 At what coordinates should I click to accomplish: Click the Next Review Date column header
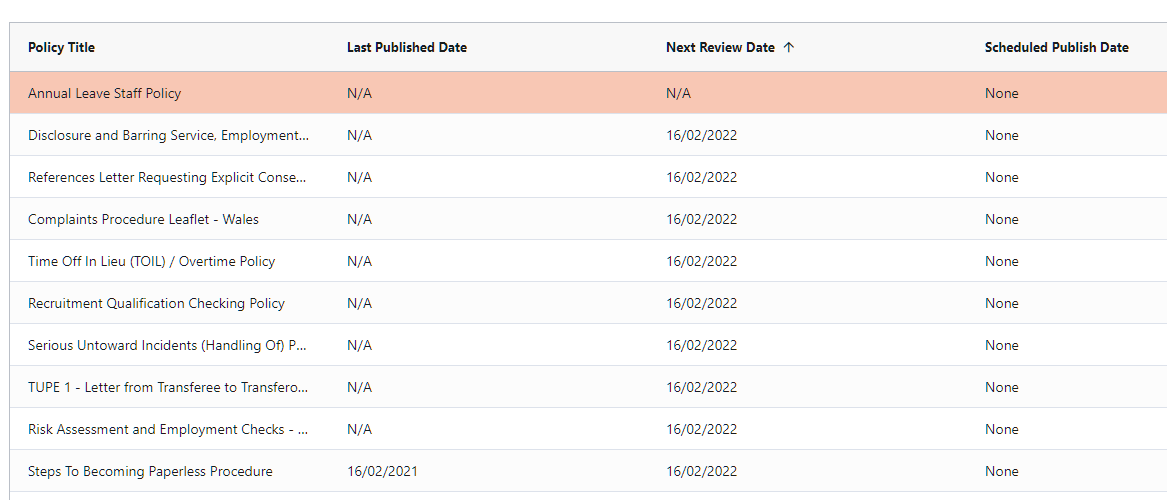point(720,47)
